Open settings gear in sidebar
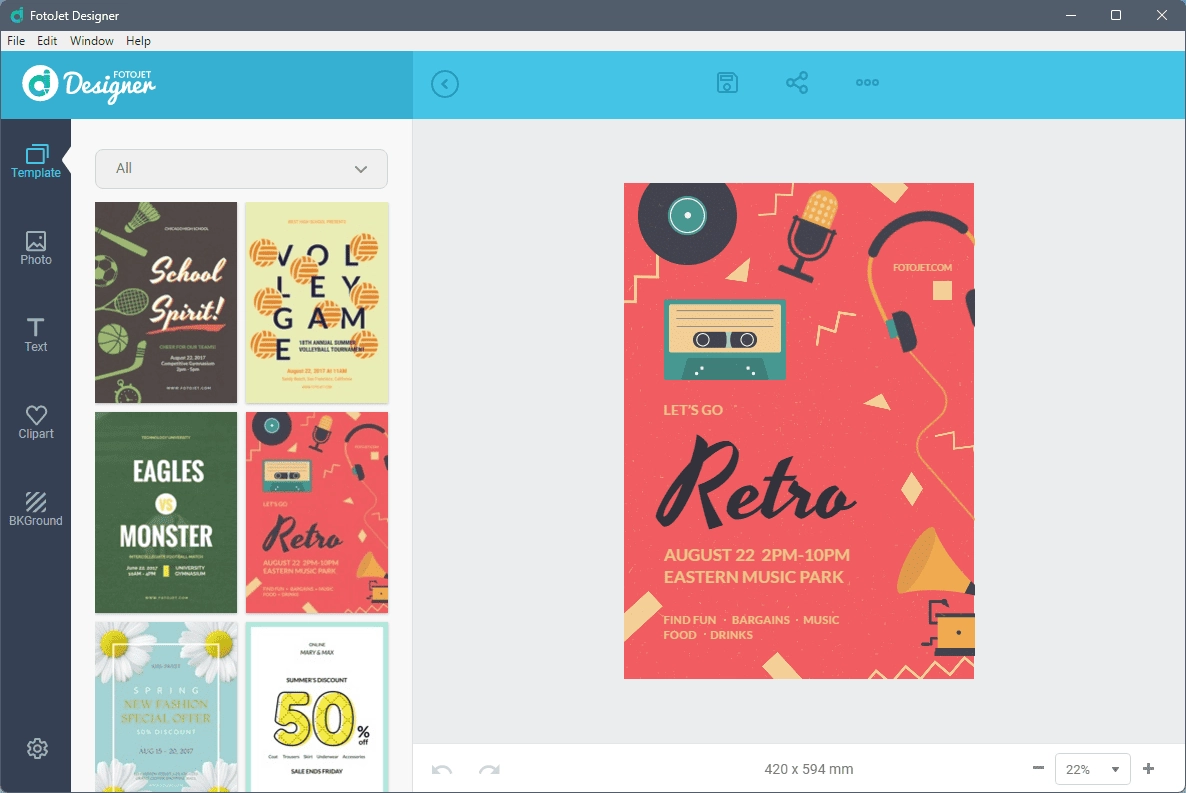Viewport: 1186px width, 793px height. coord(37,748)
